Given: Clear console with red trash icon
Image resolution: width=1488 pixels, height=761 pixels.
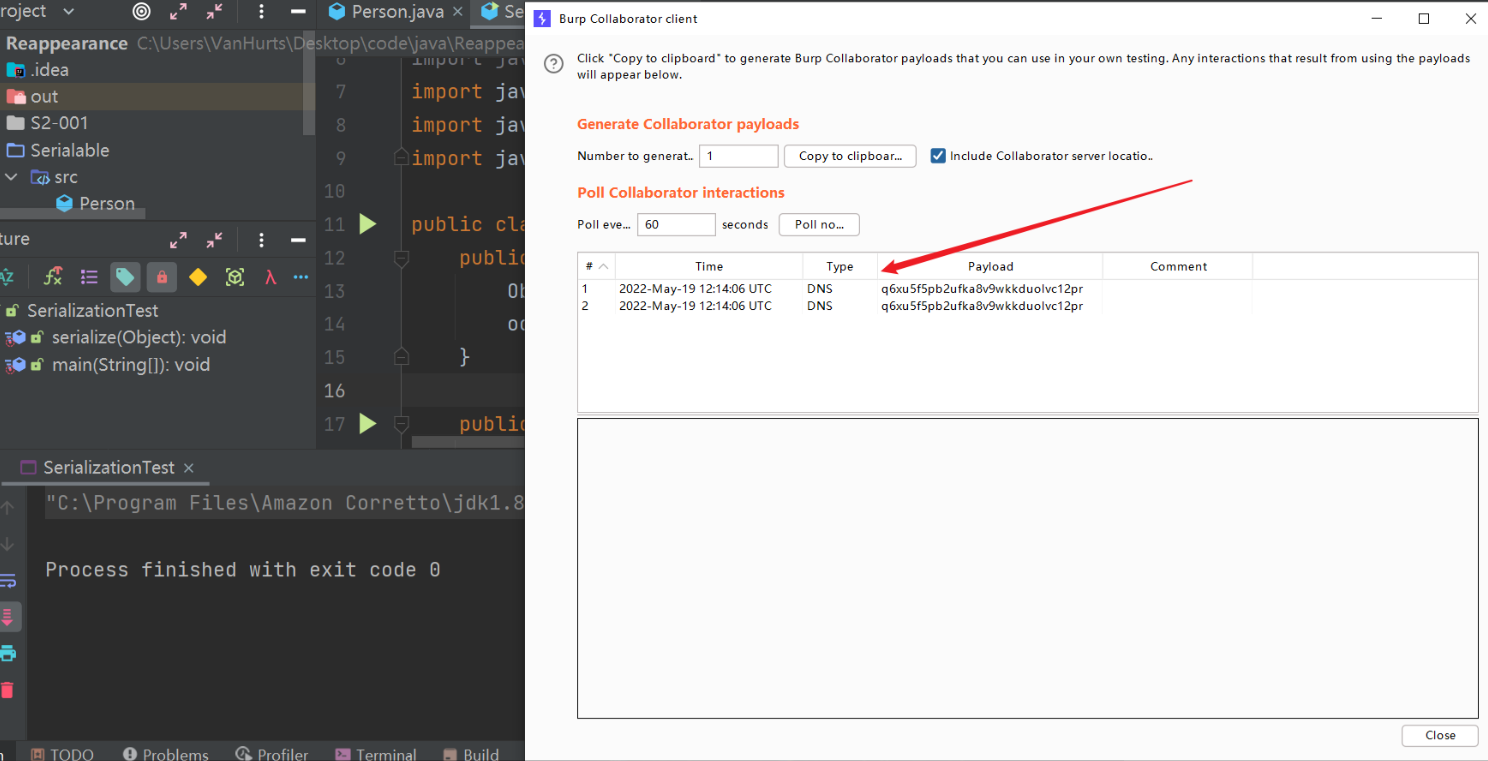Looking at the screenshot, I should pos(7,690).
